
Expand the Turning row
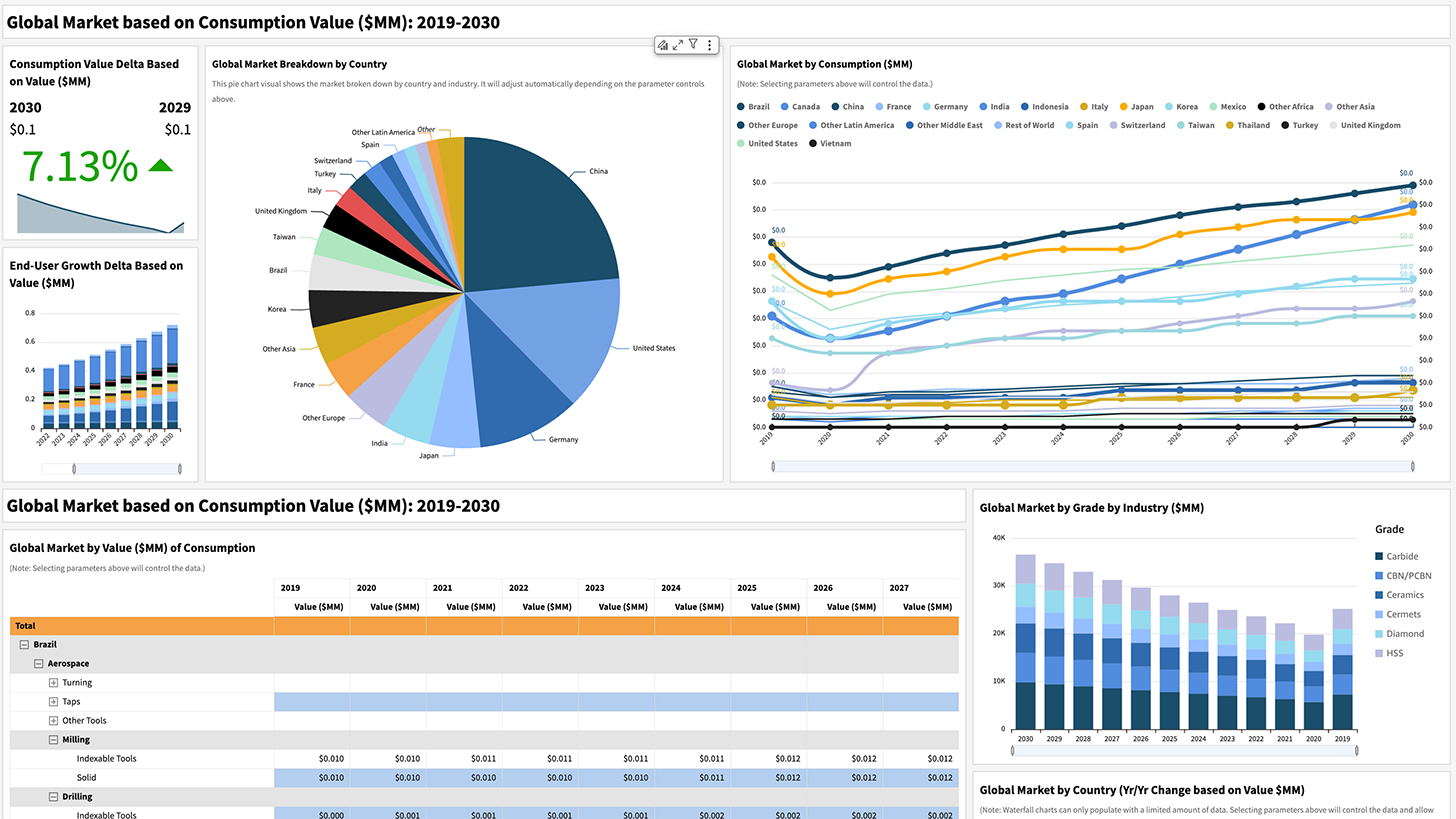click(54, 683)
